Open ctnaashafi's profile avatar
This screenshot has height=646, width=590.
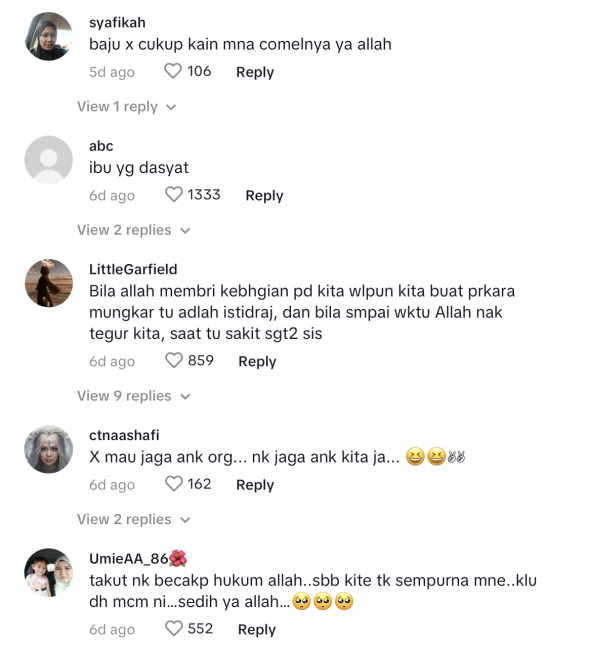click(x=49, y=449)
